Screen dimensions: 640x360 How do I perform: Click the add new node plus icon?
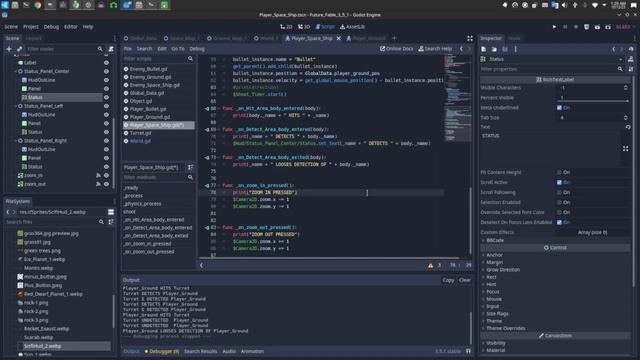pos(9,49)
